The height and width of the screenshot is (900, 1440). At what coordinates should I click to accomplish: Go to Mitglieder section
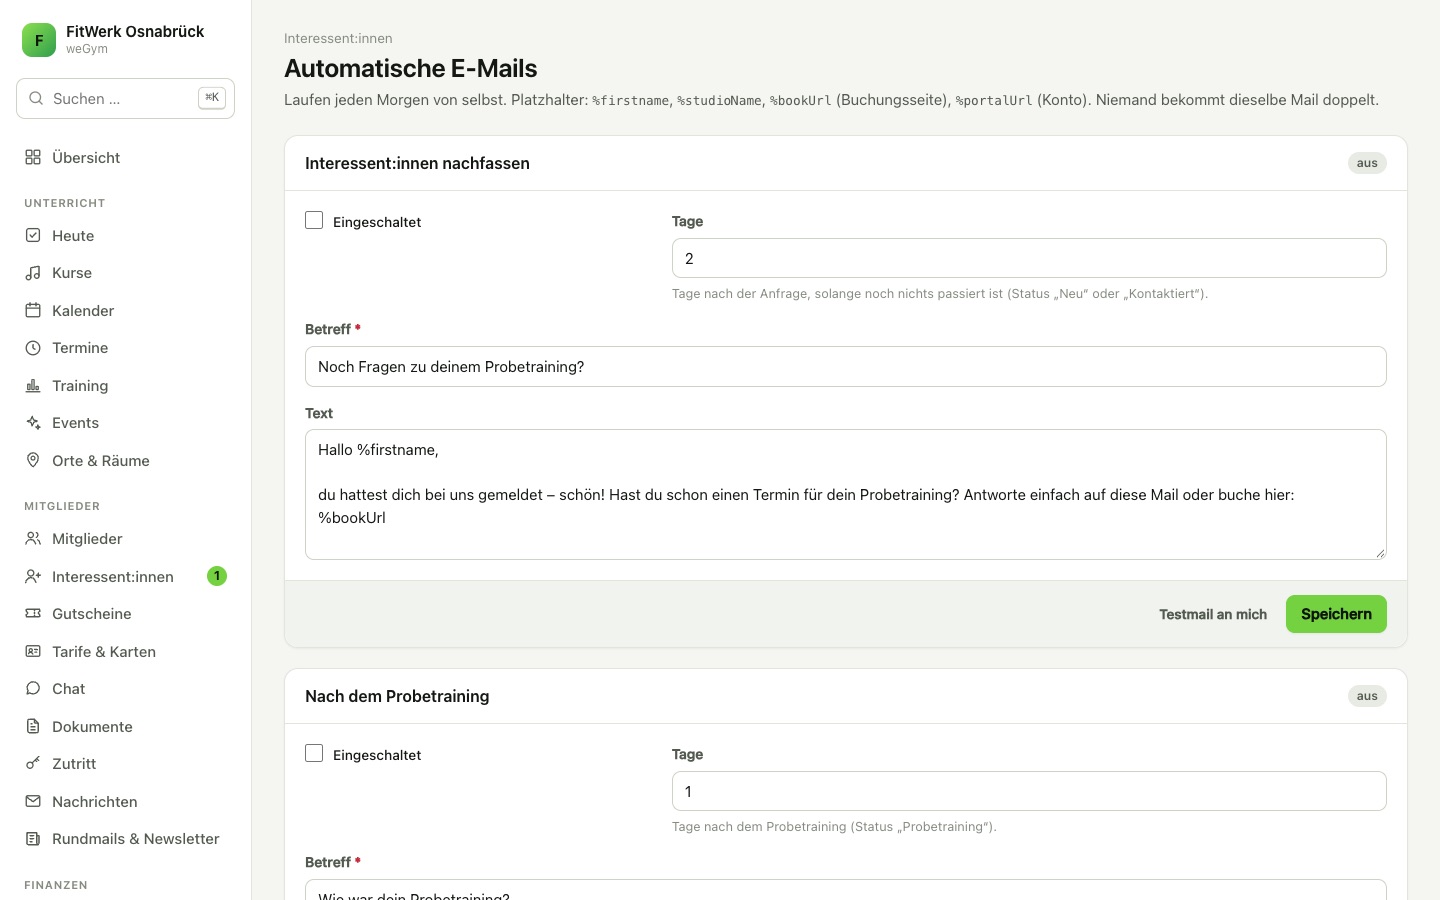point(126,539)
